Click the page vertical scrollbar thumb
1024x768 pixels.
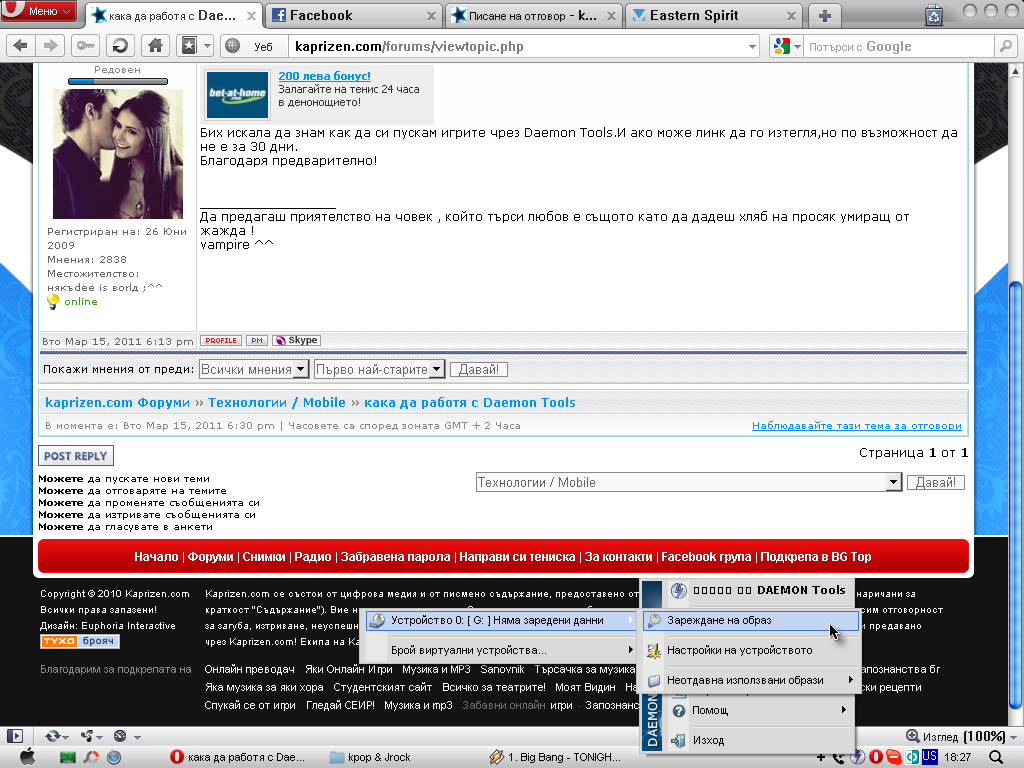1015,496
